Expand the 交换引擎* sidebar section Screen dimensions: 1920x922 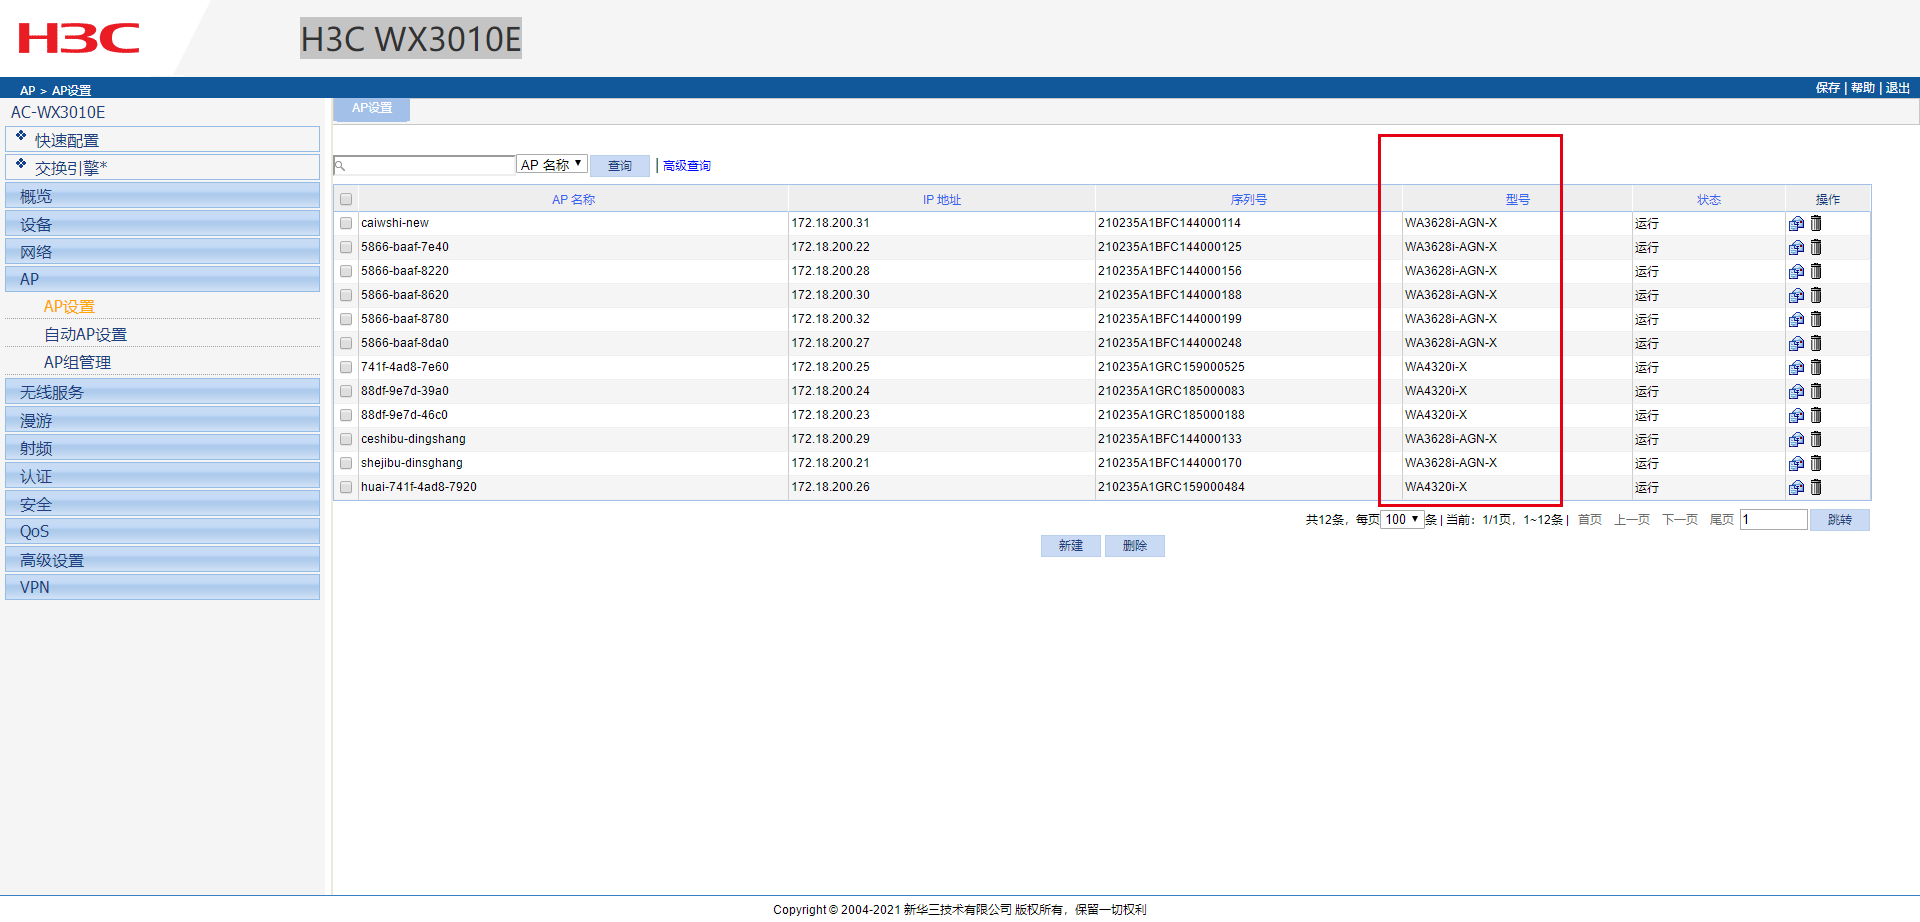pyautogui.click(x=163, y=167)
